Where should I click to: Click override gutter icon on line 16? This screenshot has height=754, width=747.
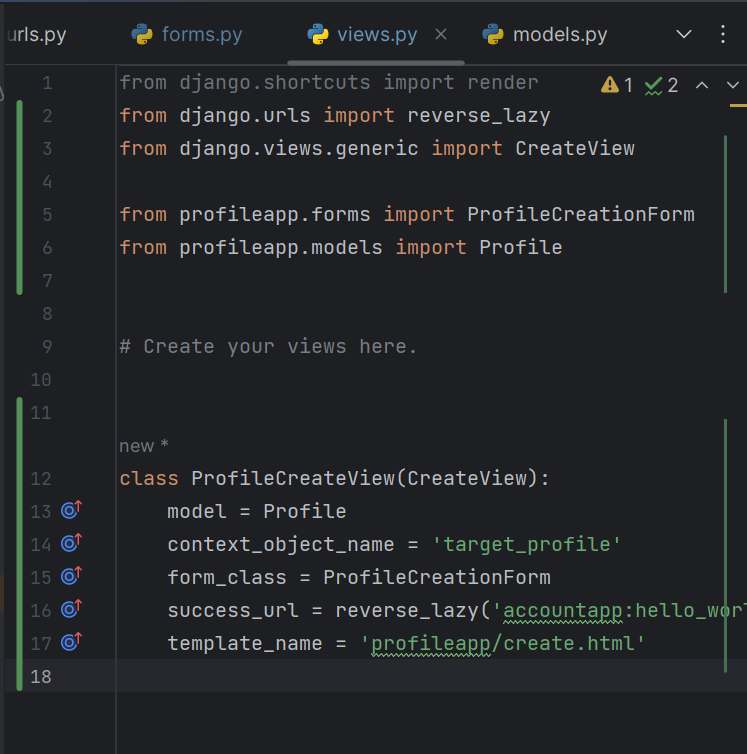71,609
